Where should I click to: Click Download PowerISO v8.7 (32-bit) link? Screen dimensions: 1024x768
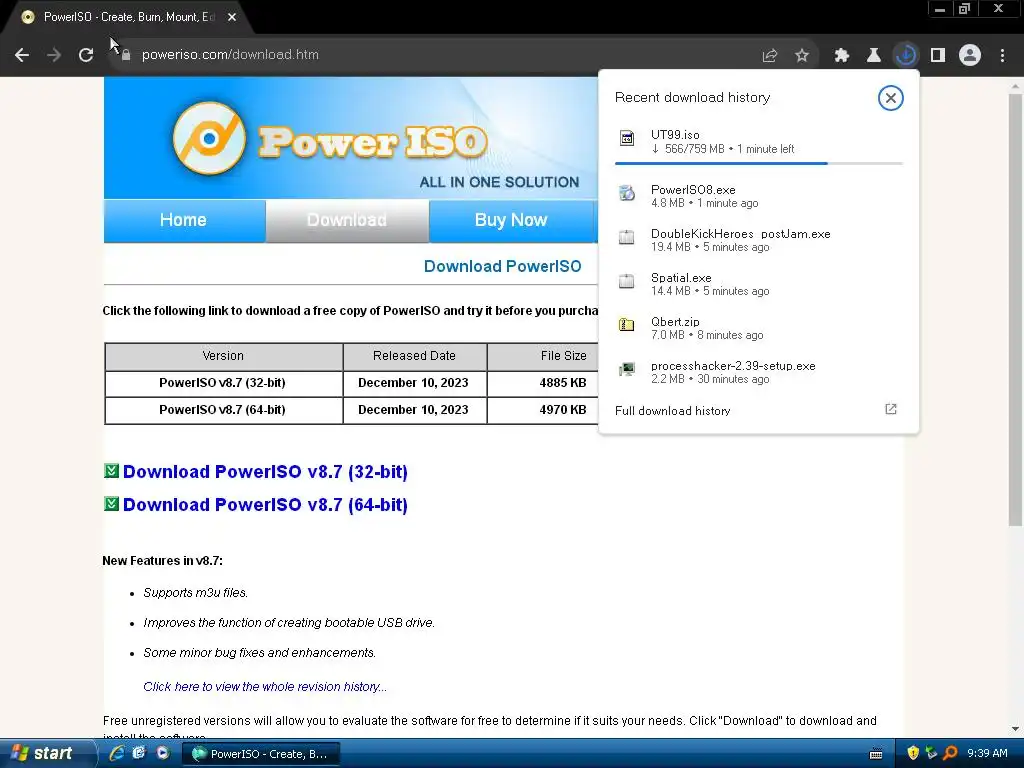pos(265,472)
